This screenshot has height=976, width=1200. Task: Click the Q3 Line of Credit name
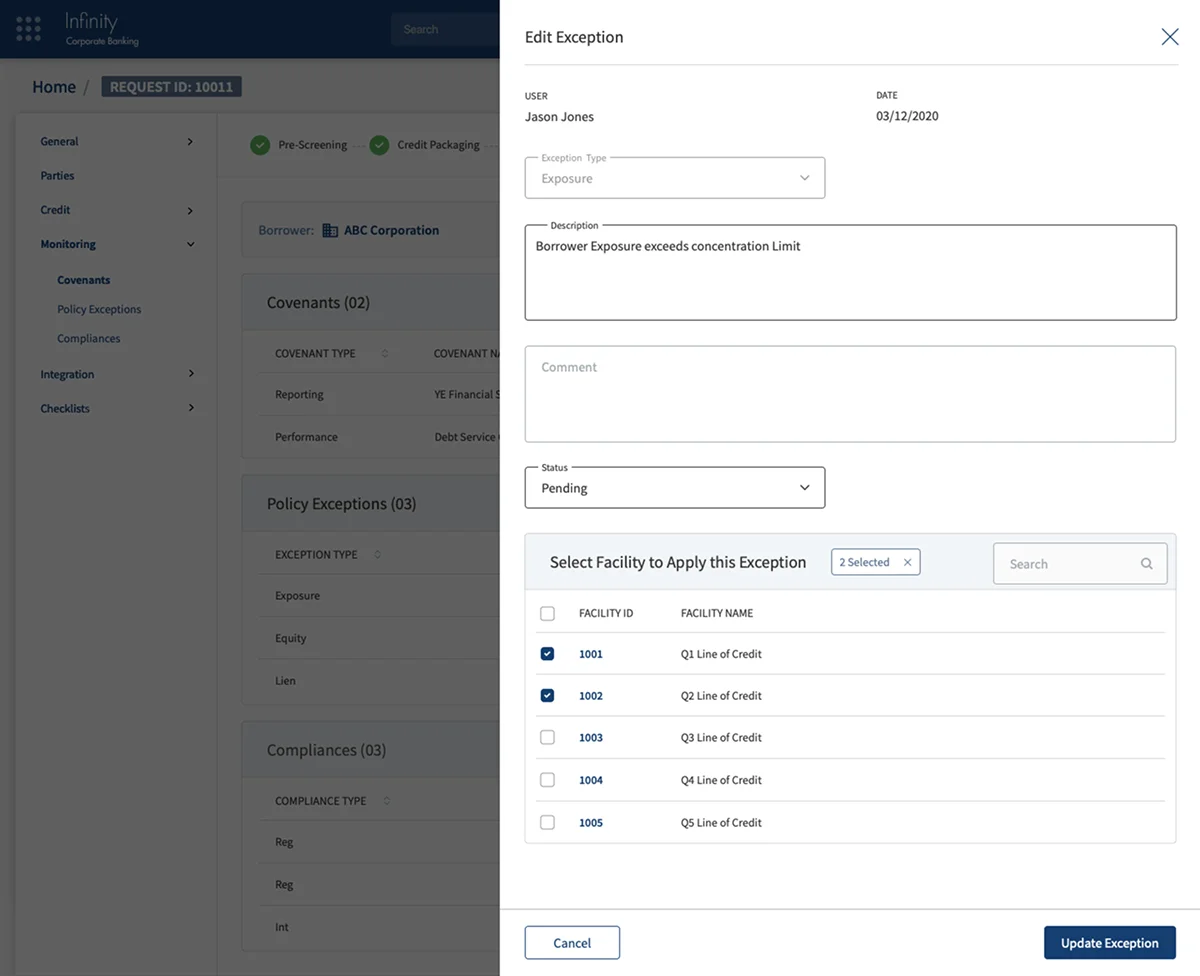[721, 738]
